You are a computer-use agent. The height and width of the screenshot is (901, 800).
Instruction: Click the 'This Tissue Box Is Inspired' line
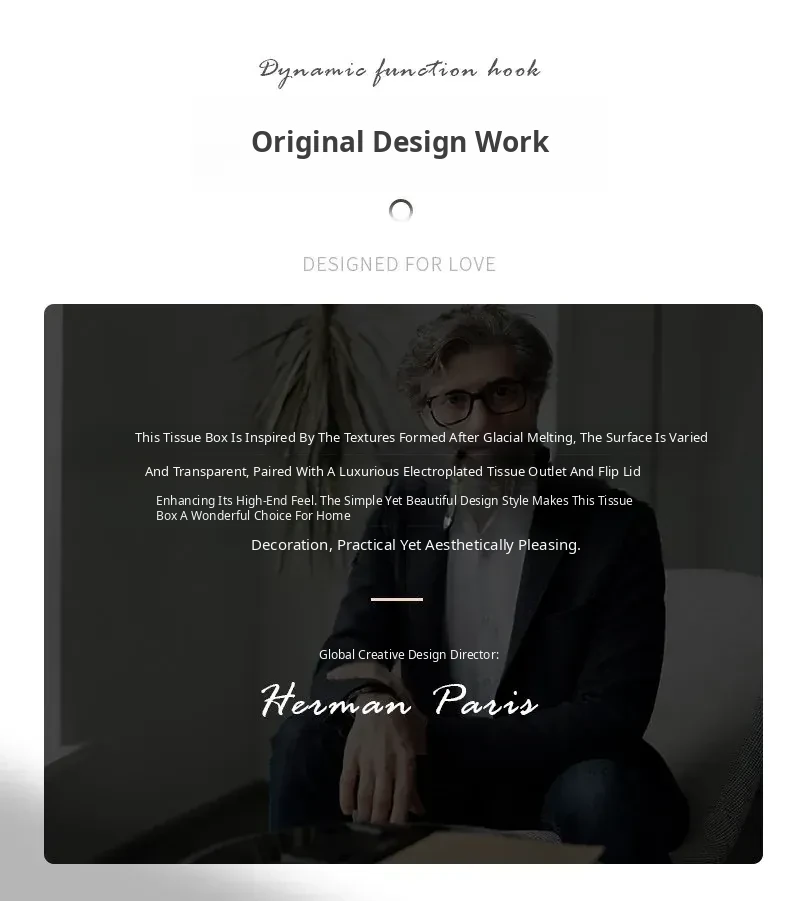[421, 437]
